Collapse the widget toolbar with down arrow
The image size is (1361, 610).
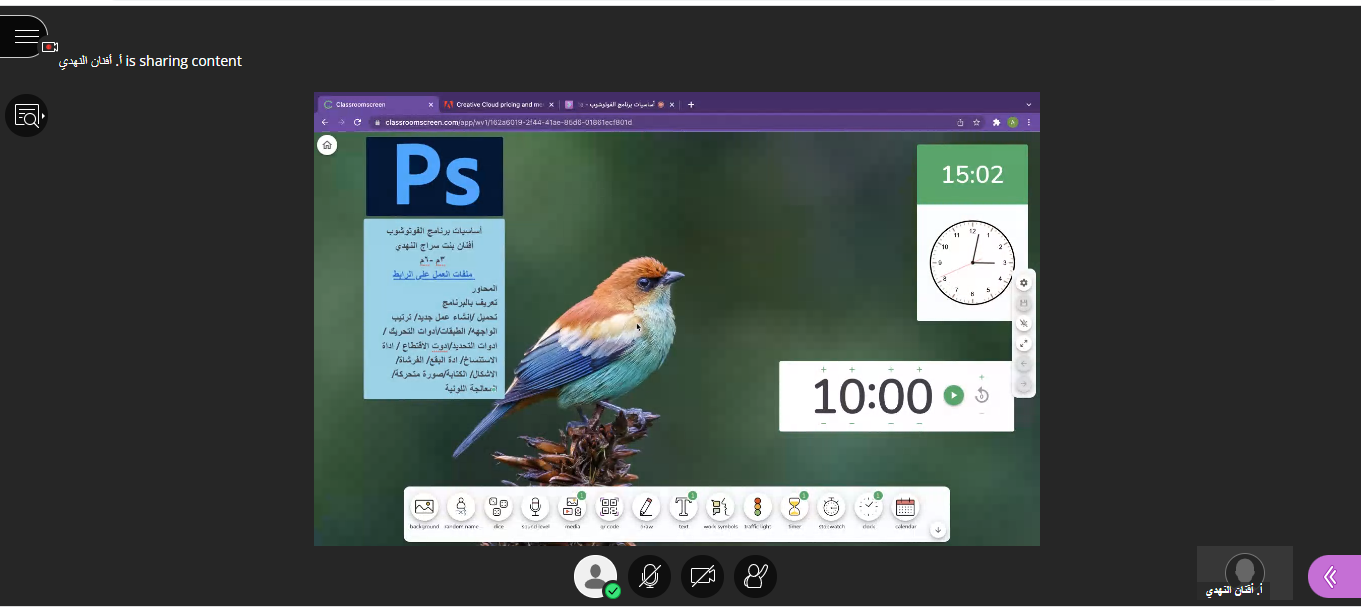coord(937,530)
